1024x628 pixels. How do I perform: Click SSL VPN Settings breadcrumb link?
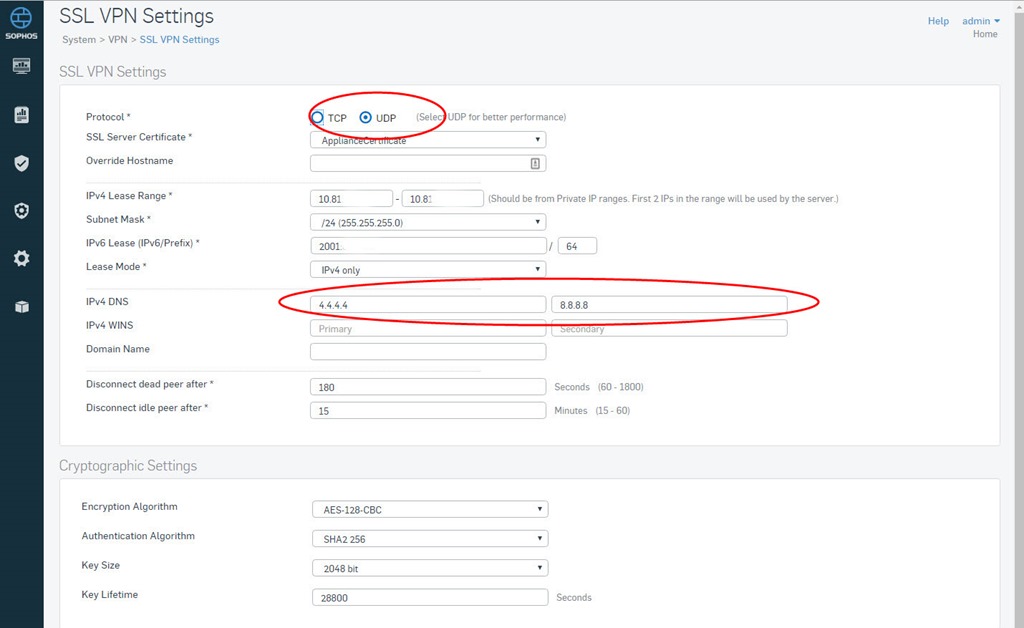[180, 40]
